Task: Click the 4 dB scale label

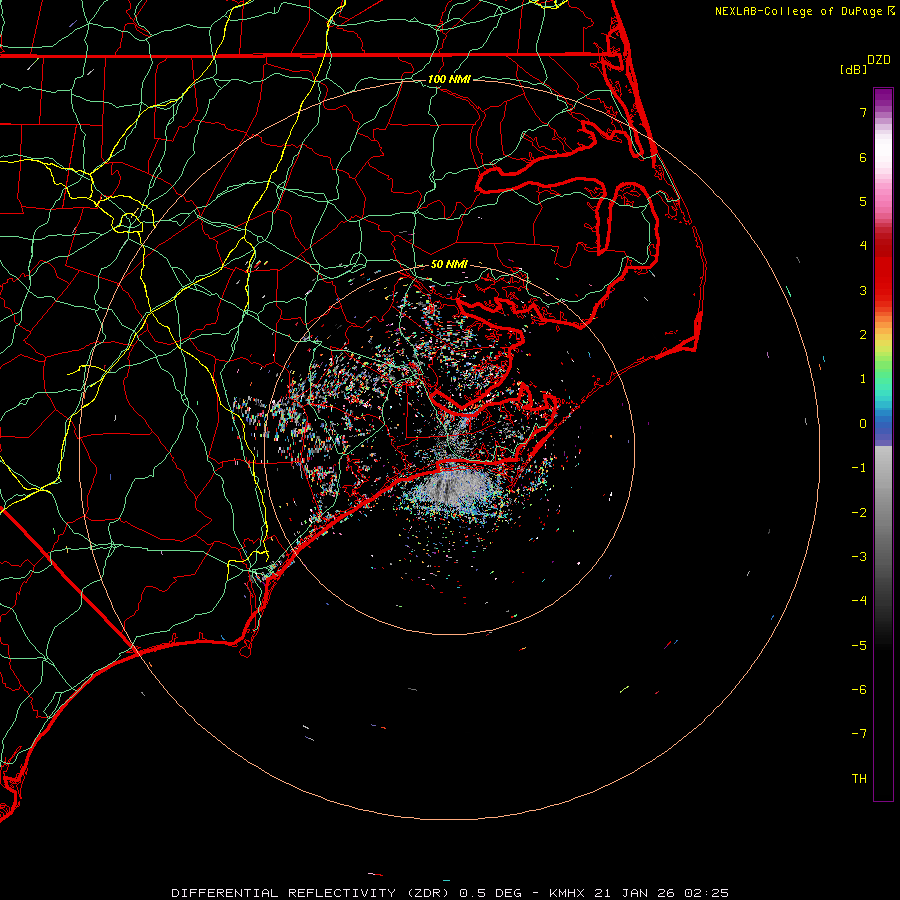Action: 863,246
